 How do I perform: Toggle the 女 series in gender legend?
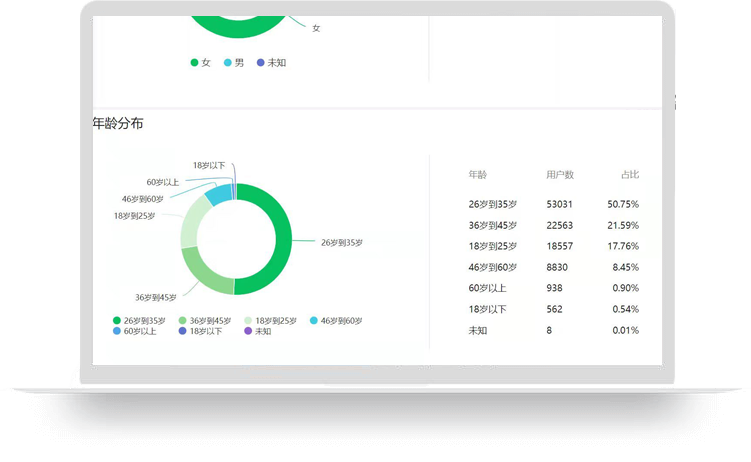click(200, 62)
